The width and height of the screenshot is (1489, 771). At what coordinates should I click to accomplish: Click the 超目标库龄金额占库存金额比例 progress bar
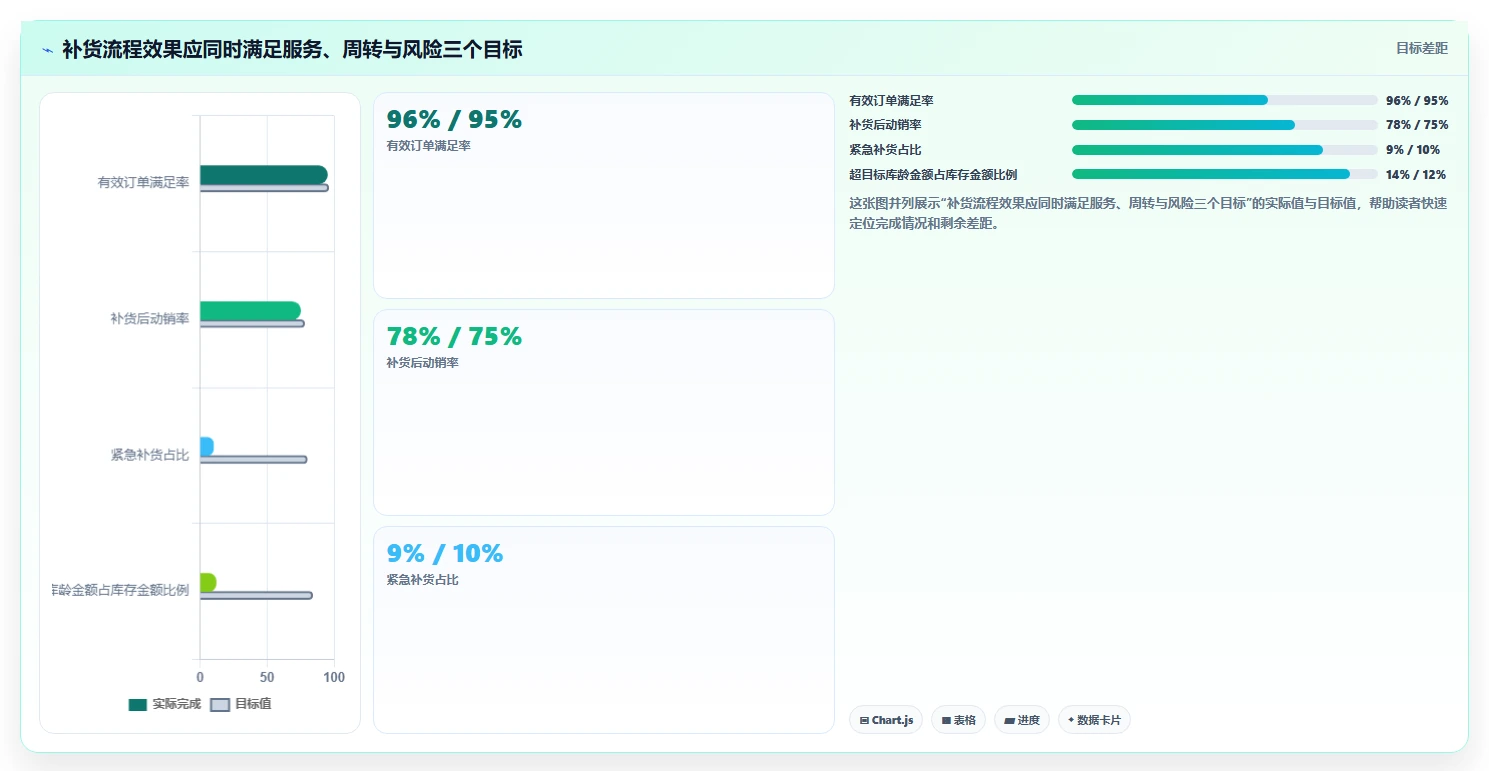[1224, 174]
